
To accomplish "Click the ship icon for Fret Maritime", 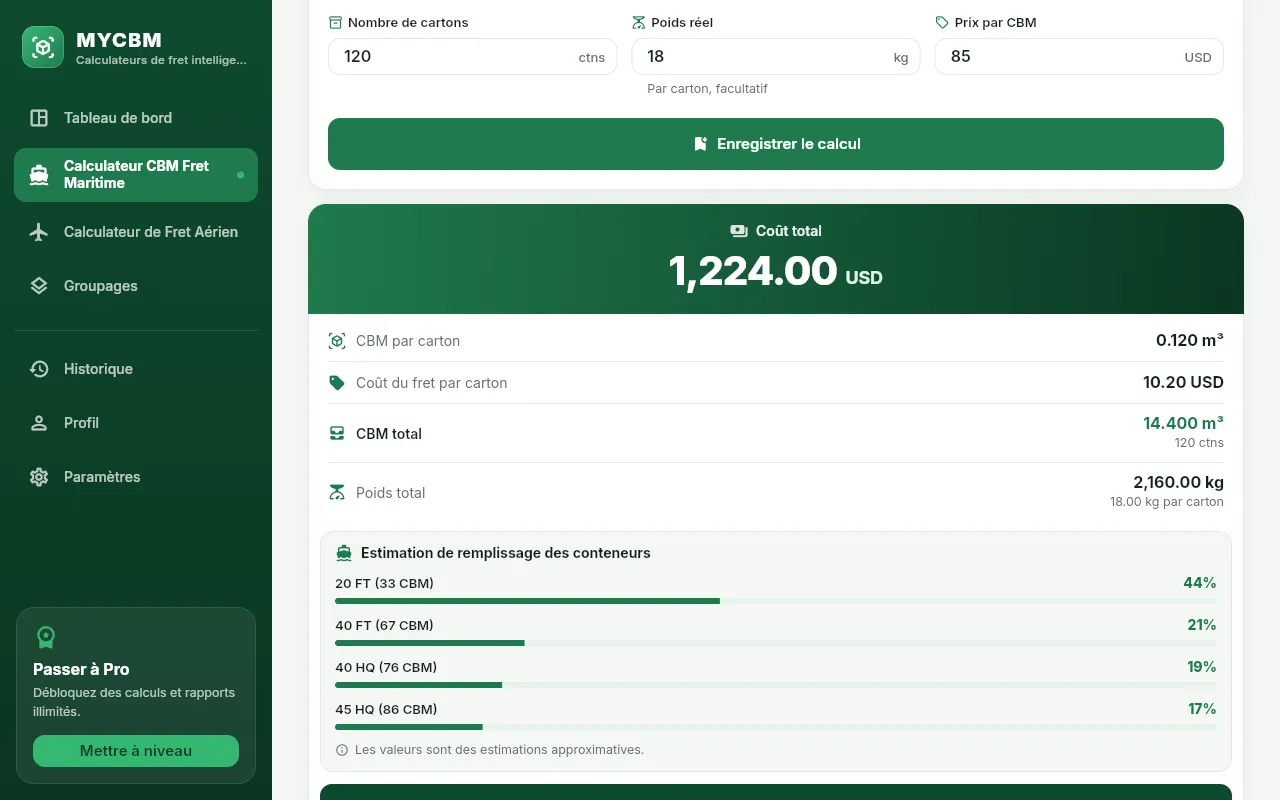I will [x=39, y=175].
